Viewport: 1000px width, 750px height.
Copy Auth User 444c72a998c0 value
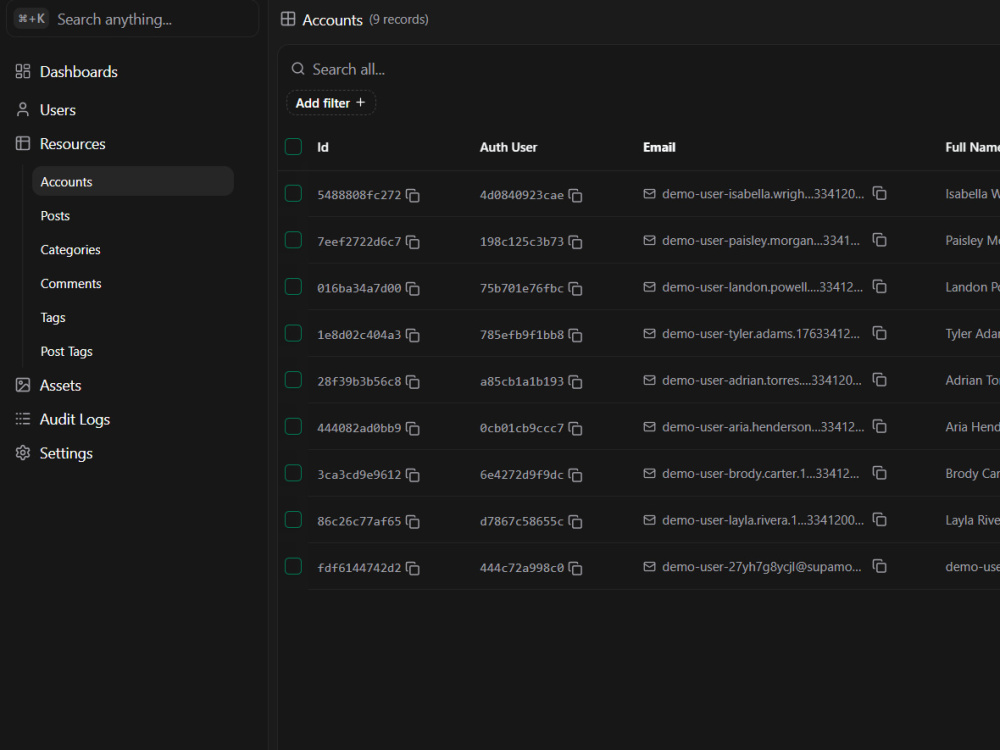[x=575, y=568]
